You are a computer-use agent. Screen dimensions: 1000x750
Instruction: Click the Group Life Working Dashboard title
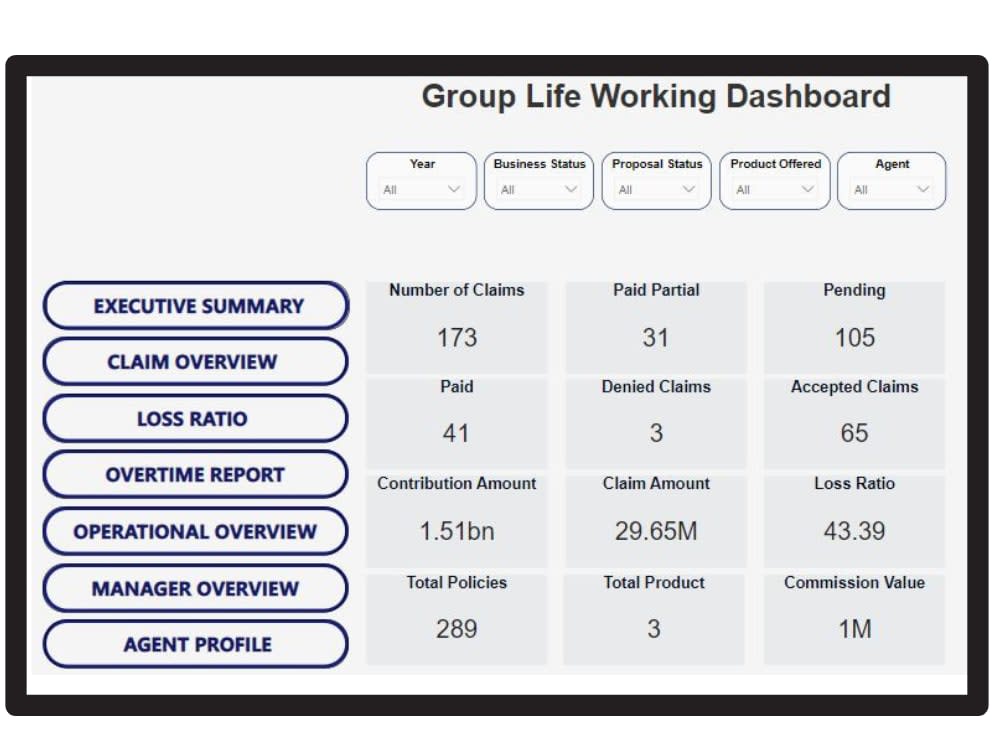click(657, 97)
